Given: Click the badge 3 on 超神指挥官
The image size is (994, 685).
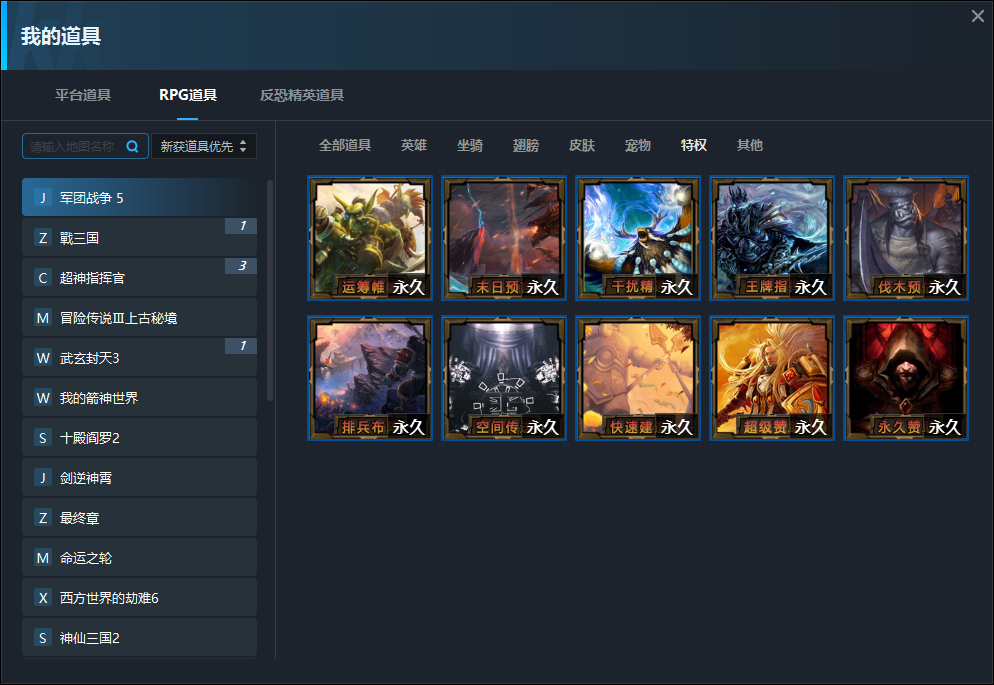Looking at the screenshot, I should (242, 266).
